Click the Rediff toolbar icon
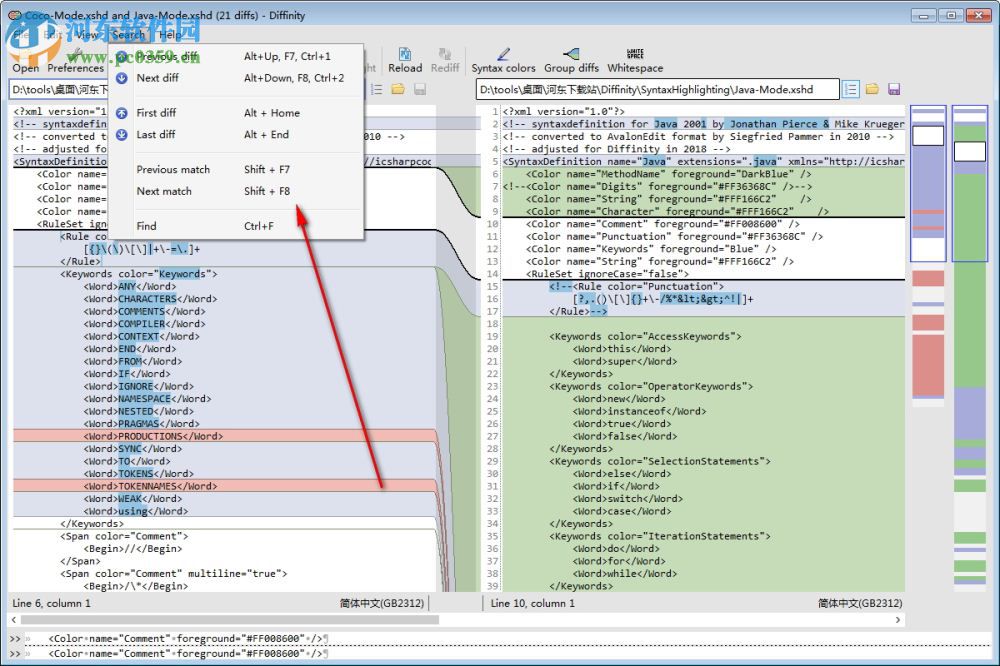1000x666 pixels. click(445, 59)
